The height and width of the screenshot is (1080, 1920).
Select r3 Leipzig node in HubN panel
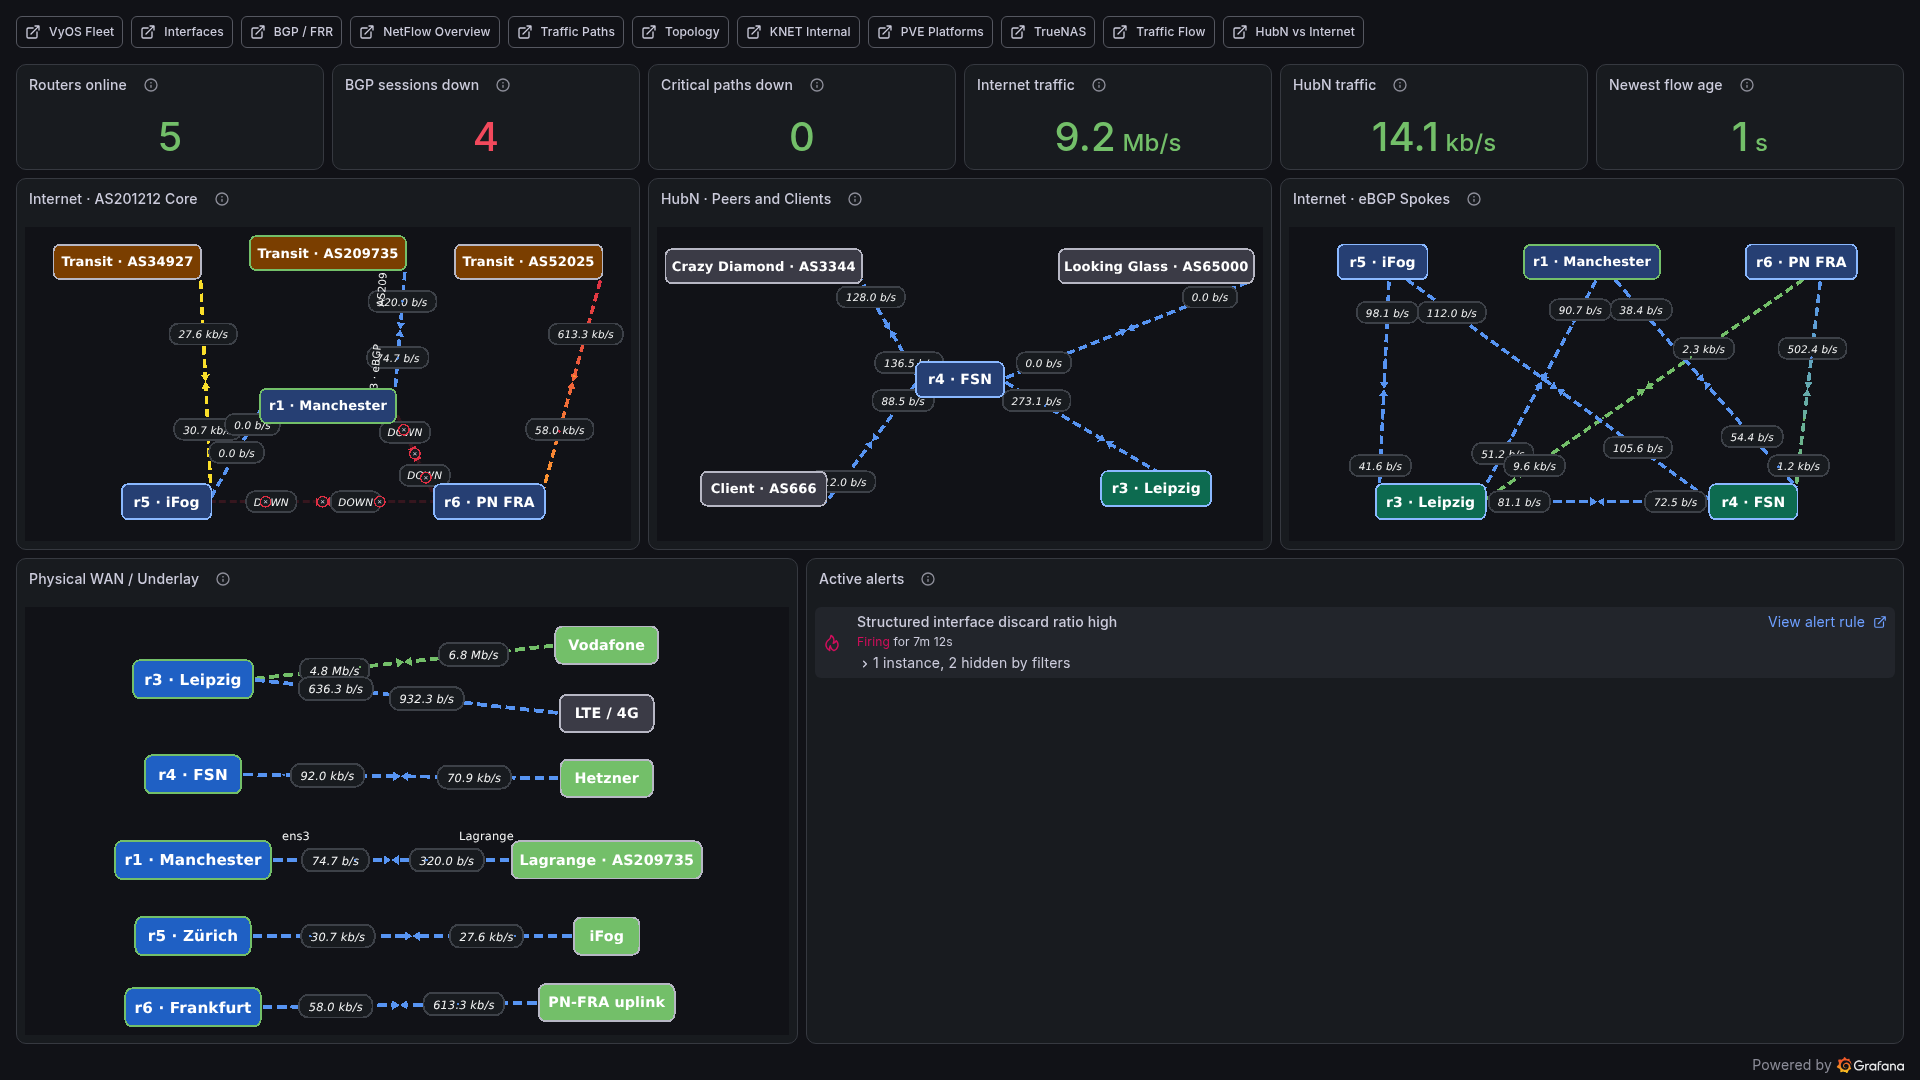(1156, 489)
